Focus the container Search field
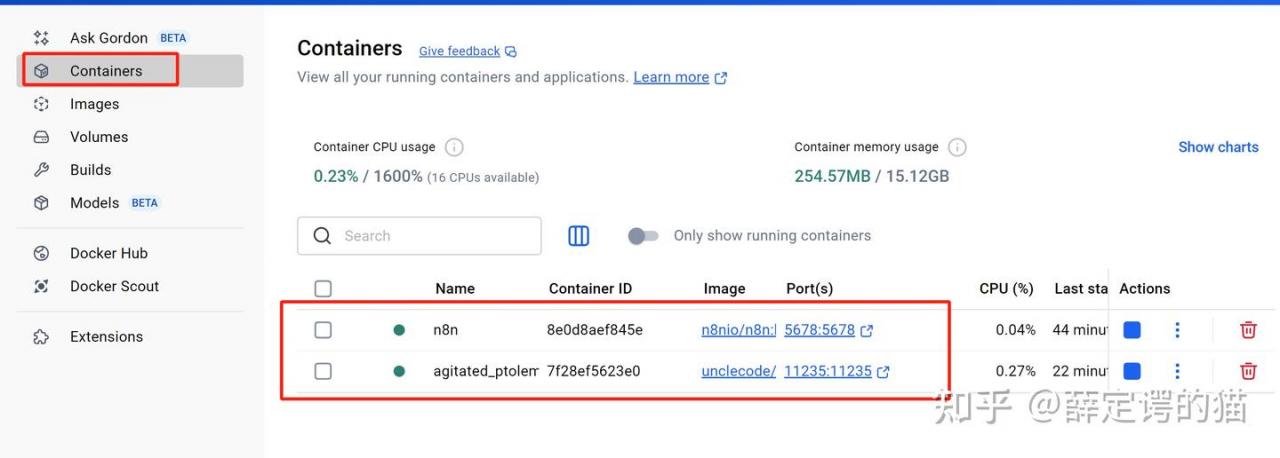Image resolution: width=1280 pixels, height=458 pixels. (x=419, y=236)
